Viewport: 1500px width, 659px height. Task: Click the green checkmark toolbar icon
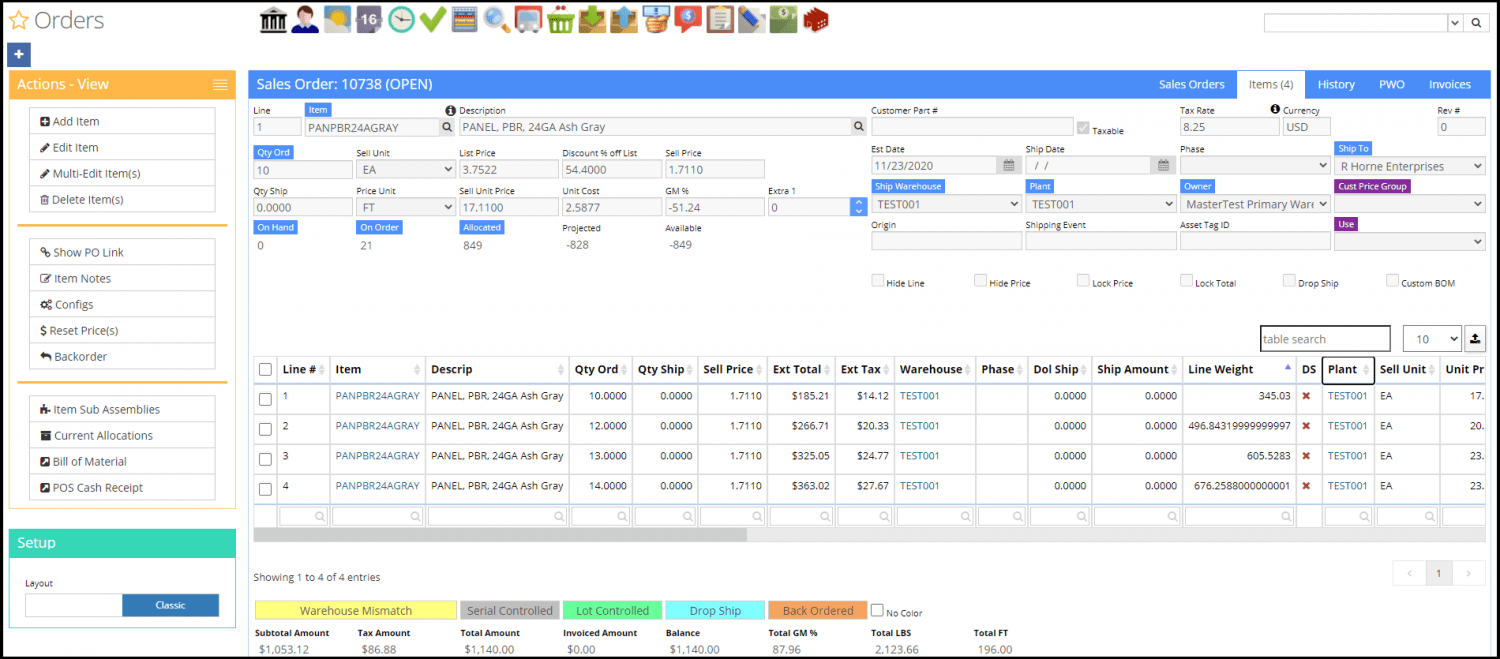tap(432, 19)
